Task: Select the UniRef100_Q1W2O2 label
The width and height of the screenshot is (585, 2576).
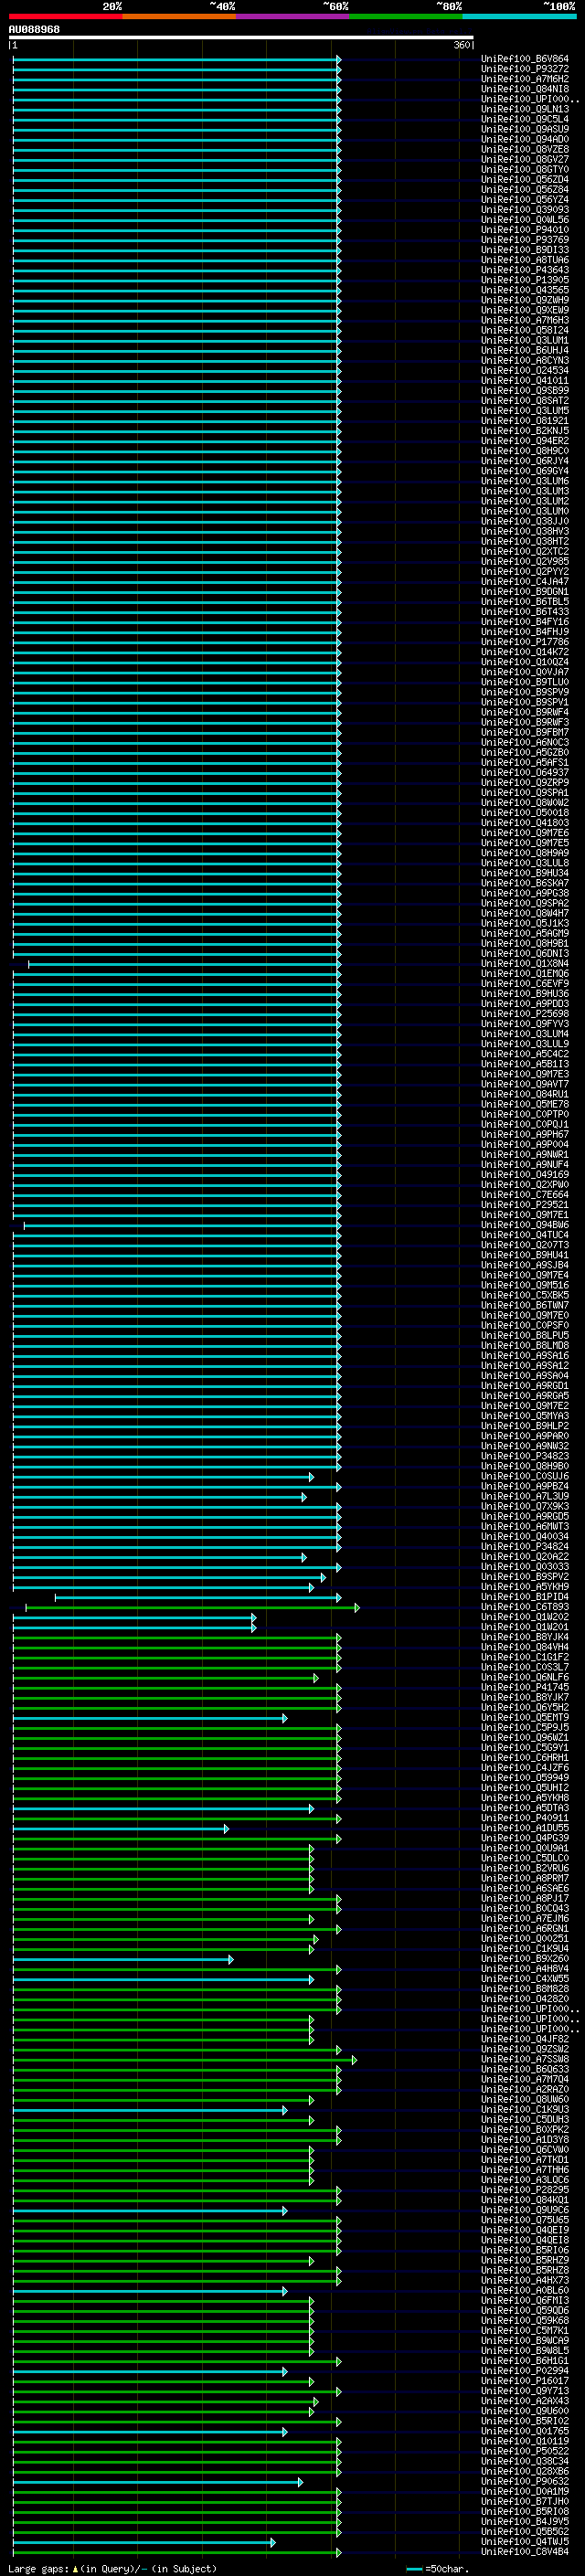Action: point(525,1618)
